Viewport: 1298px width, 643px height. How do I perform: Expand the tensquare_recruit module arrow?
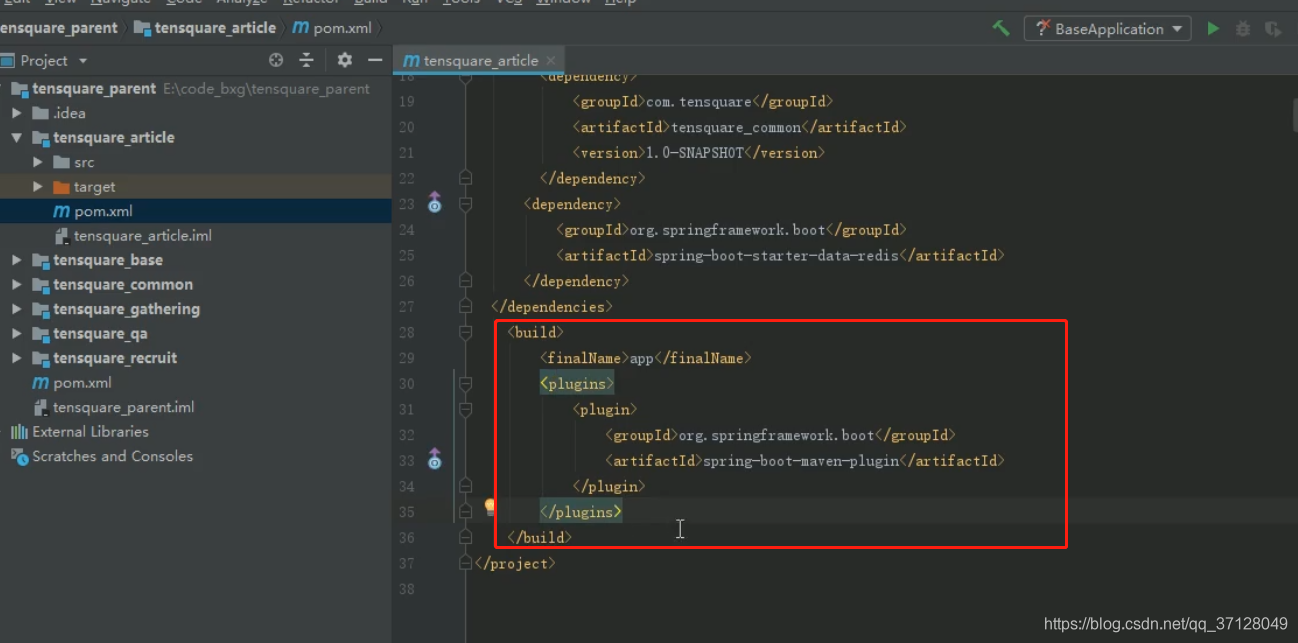pyautogui.click(x=17, y=358)
